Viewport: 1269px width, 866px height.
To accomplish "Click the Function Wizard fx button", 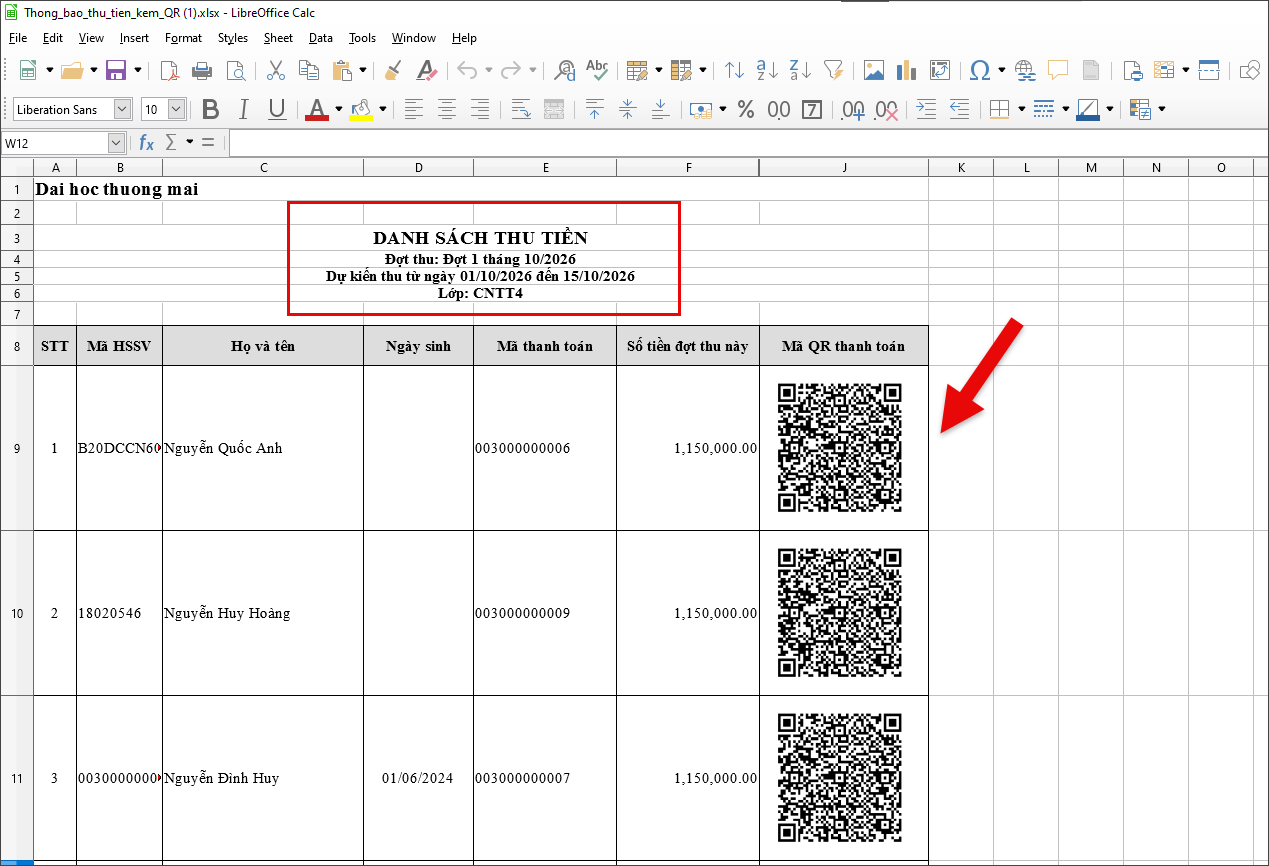I will point(147,143).
